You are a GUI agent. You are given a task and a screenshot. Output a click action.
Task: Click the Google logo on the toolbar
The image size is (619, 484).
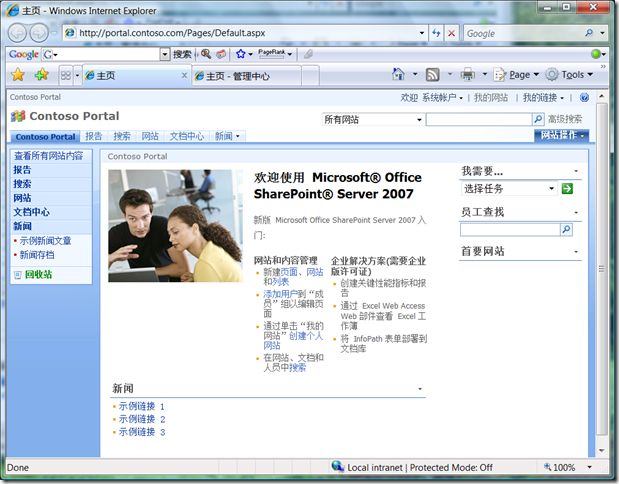click(24, 54)
